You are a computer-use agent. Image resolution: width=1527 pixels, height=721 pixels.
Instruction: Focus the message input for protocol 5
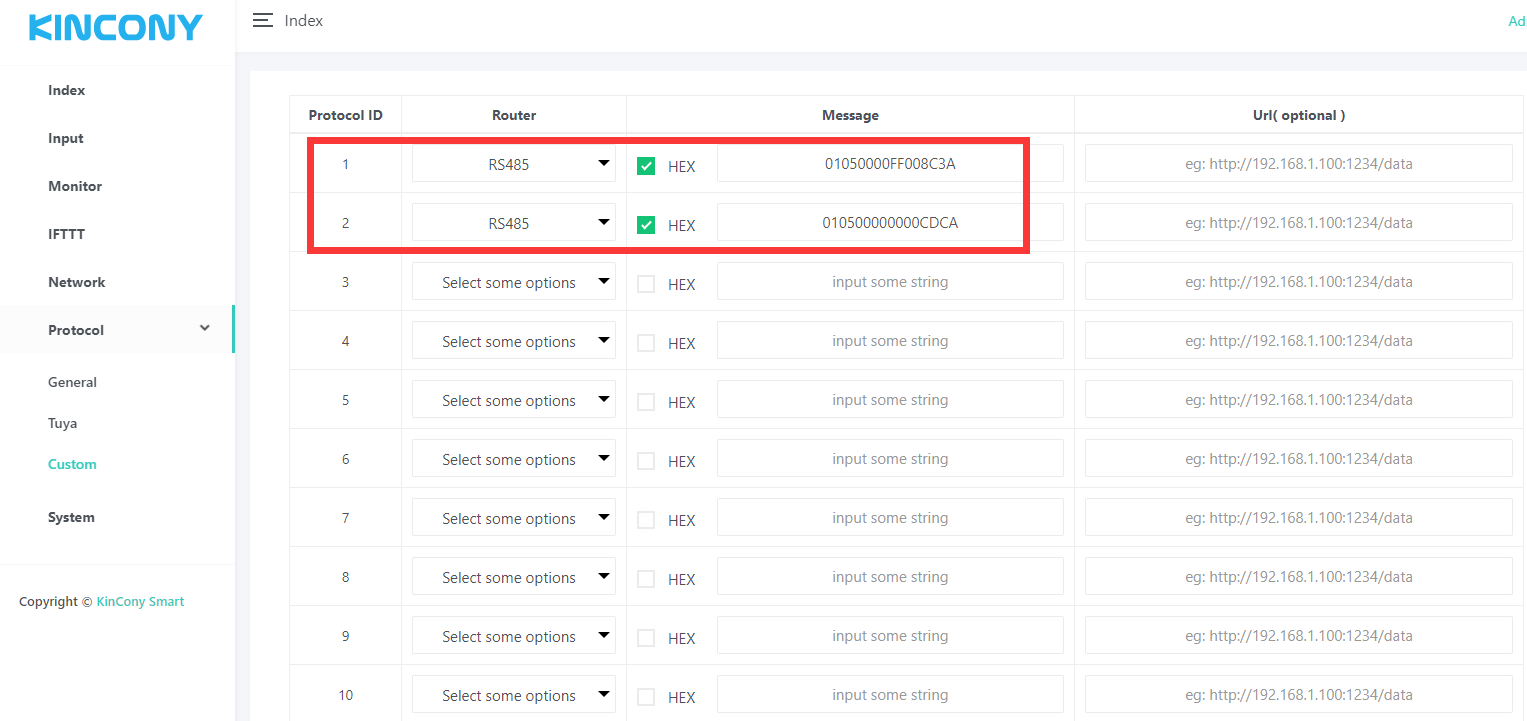(889, 400)
